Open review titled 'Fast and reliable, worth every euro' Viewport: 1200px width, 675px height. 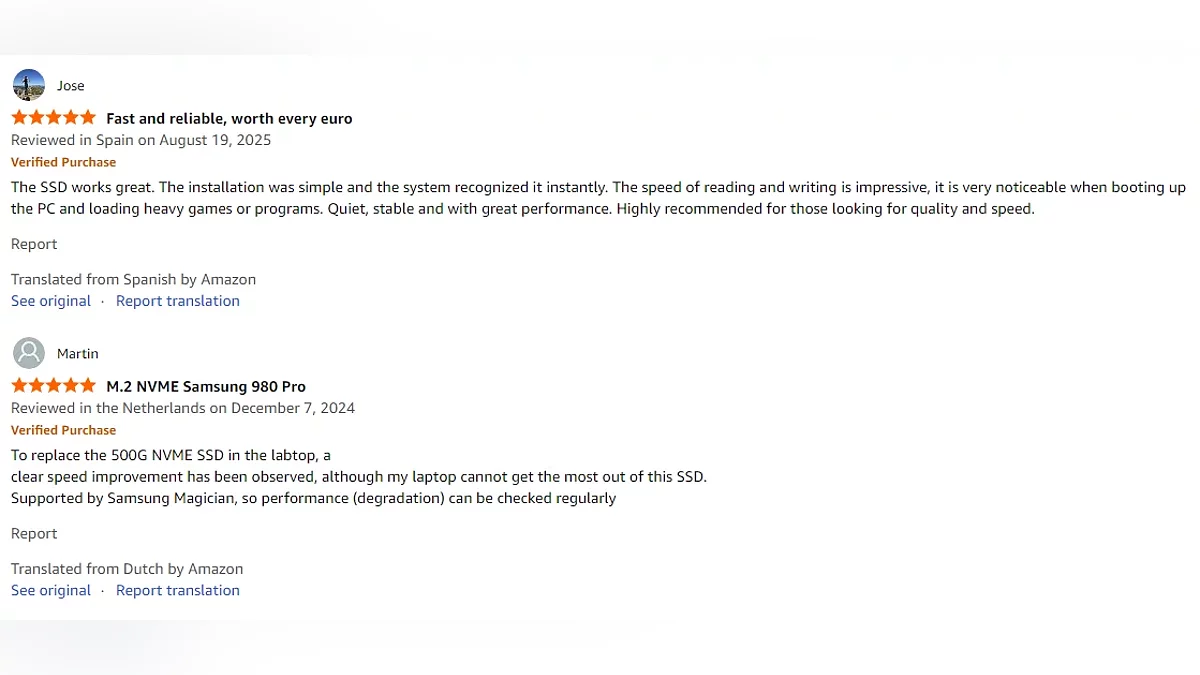click(x=229, y=119)
